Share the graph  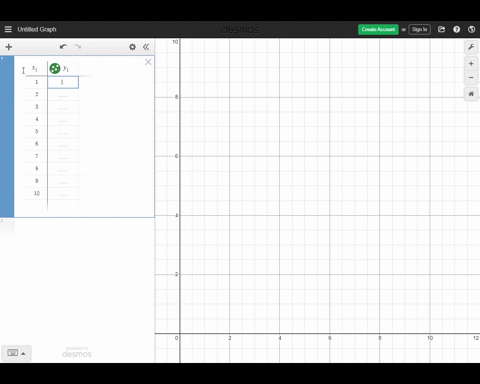coord(441,29)
